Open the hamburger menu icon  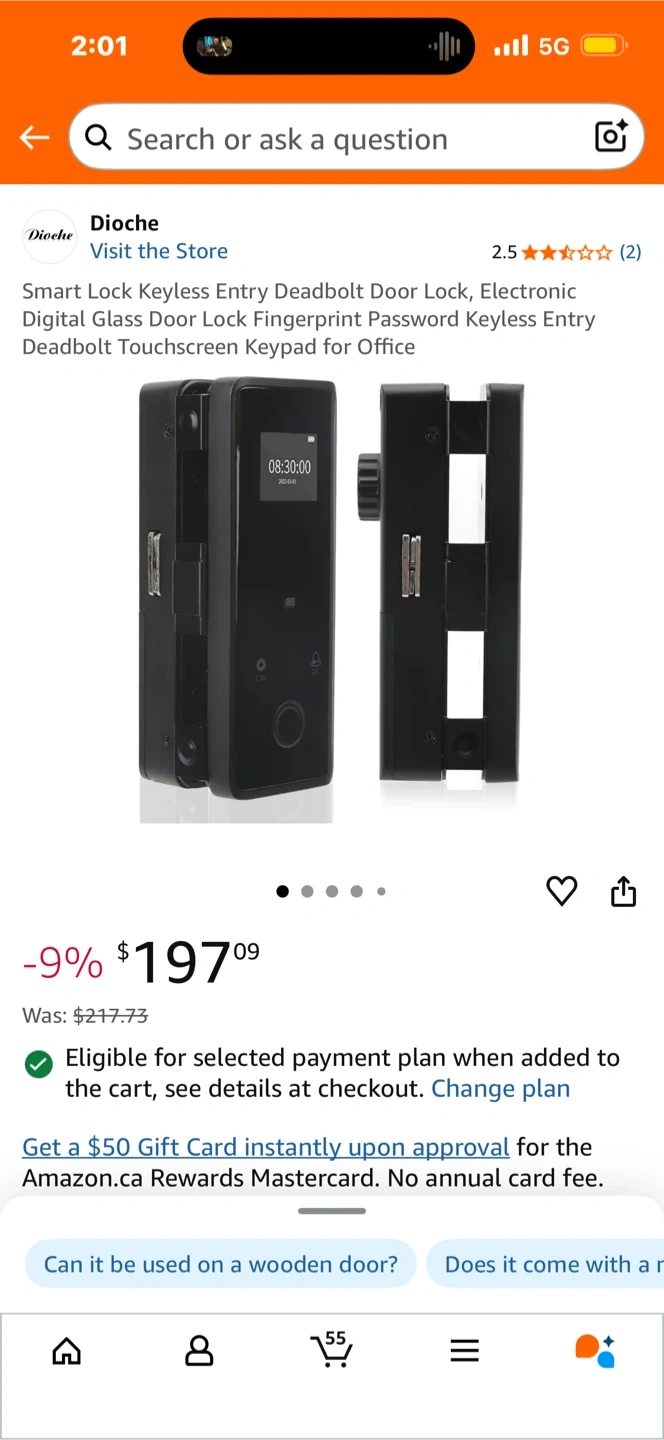[464, 1352]
